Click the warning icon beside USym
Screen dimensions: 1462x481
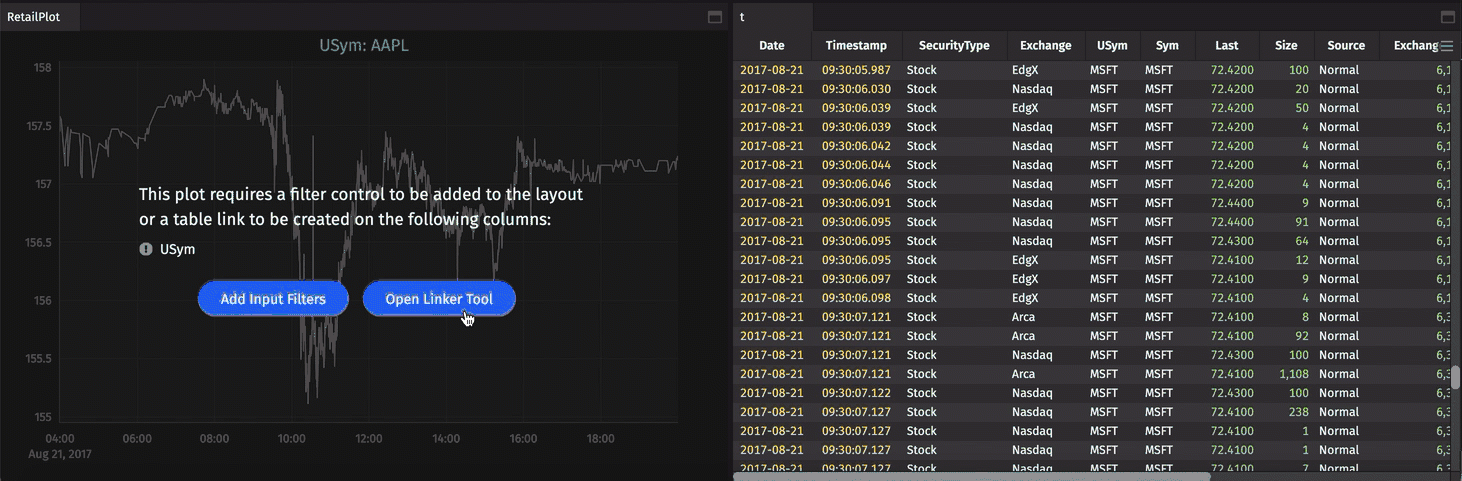[x=146, y=249]
